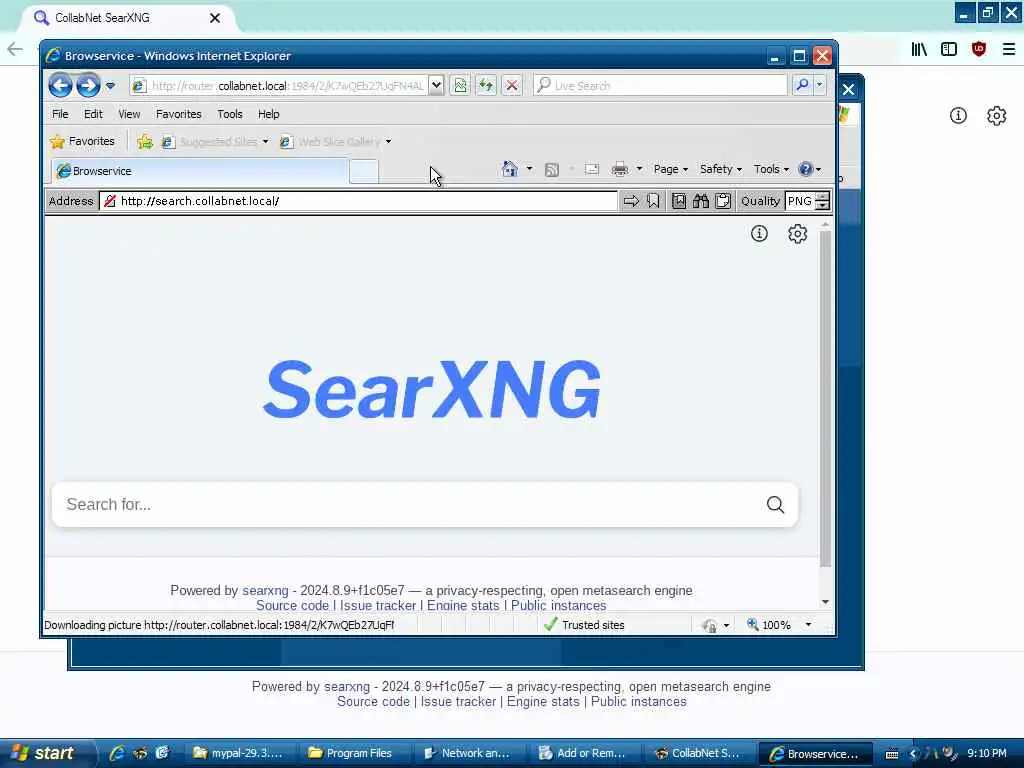
Task: Click the IE Stop loading button
Action: 512,86
